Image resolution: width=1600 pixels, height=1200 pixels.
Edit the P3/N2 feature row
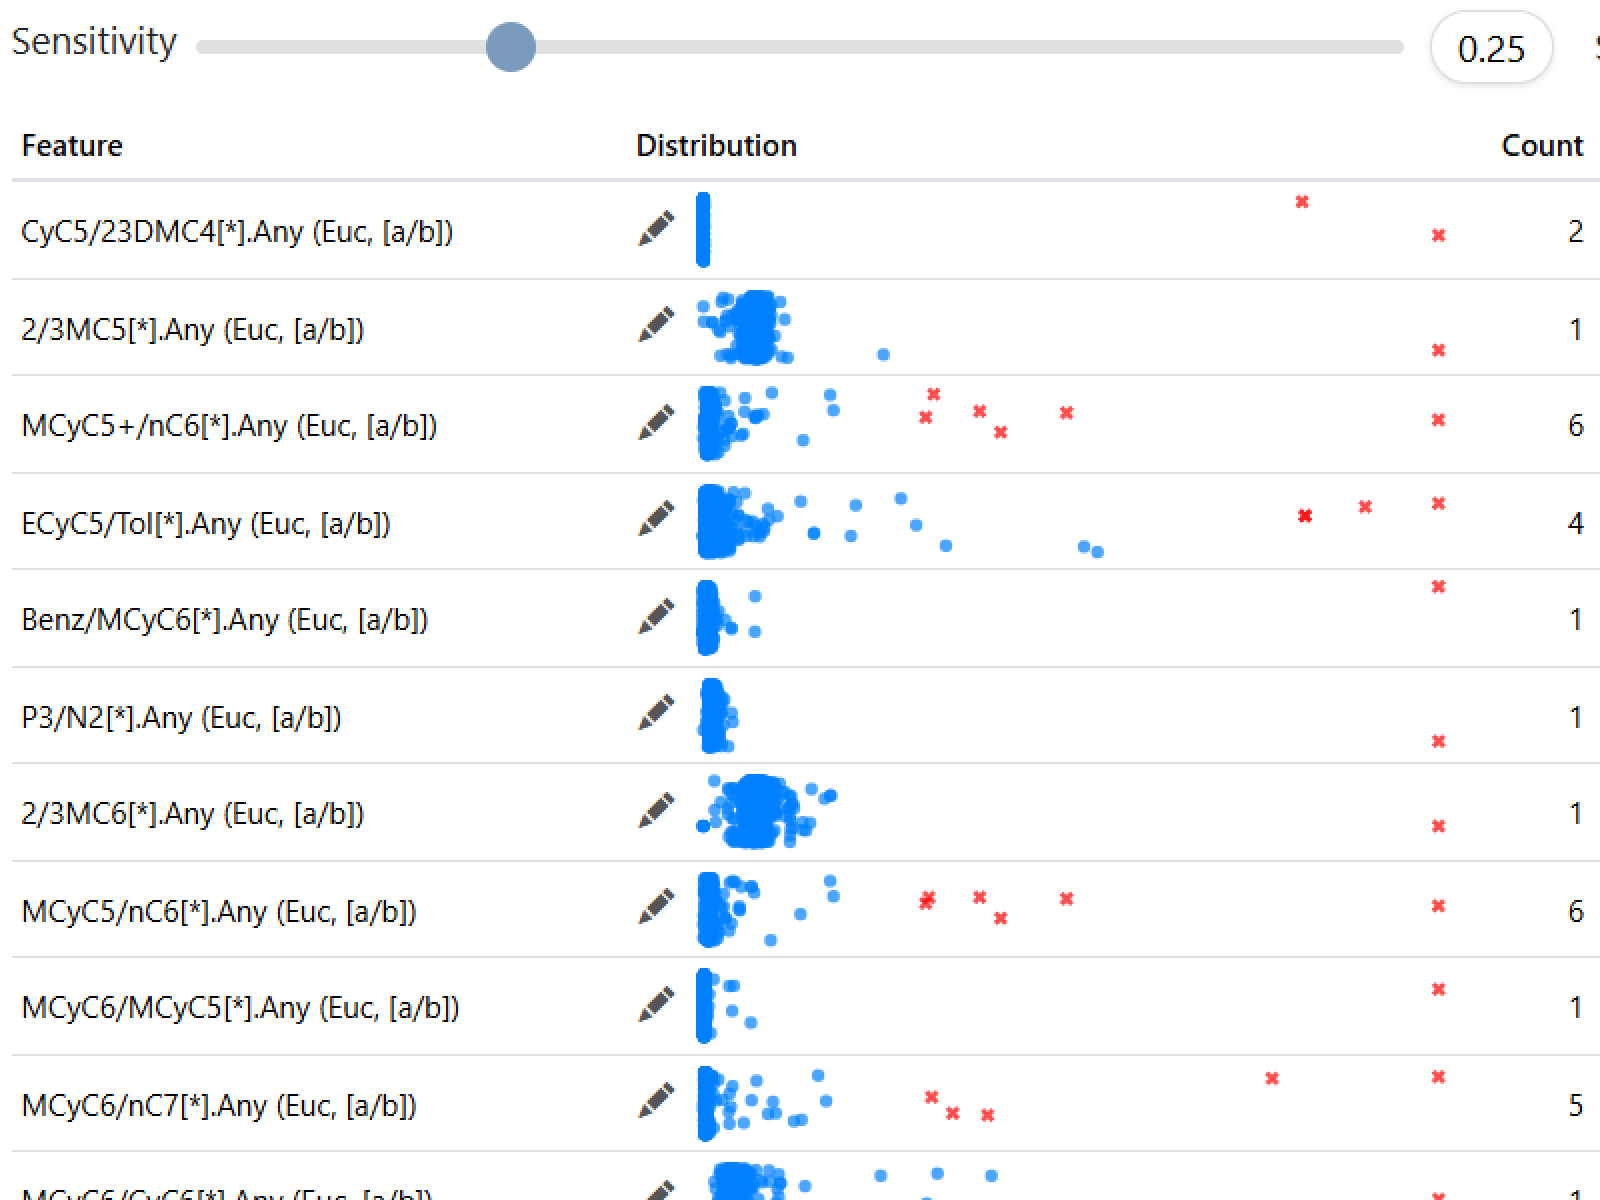click(x=656, y=714)
